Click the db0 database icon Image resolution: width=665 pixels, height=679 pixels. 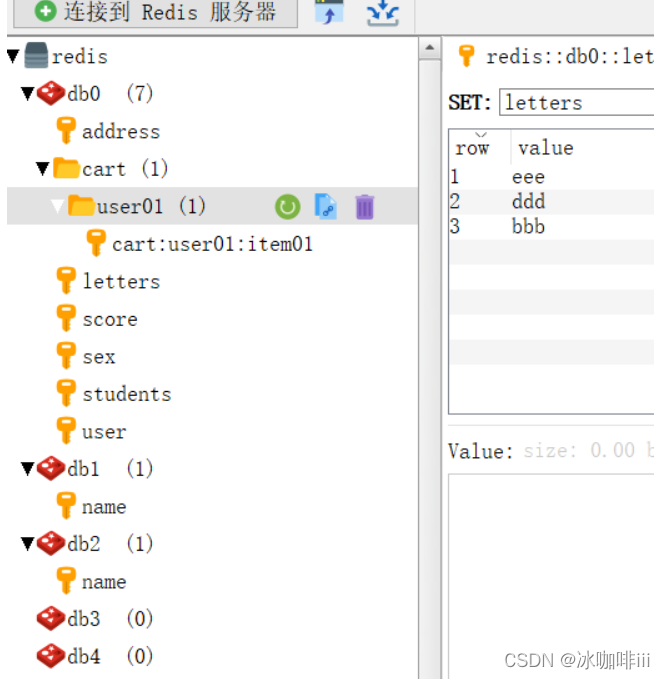(x=51, y=93)
